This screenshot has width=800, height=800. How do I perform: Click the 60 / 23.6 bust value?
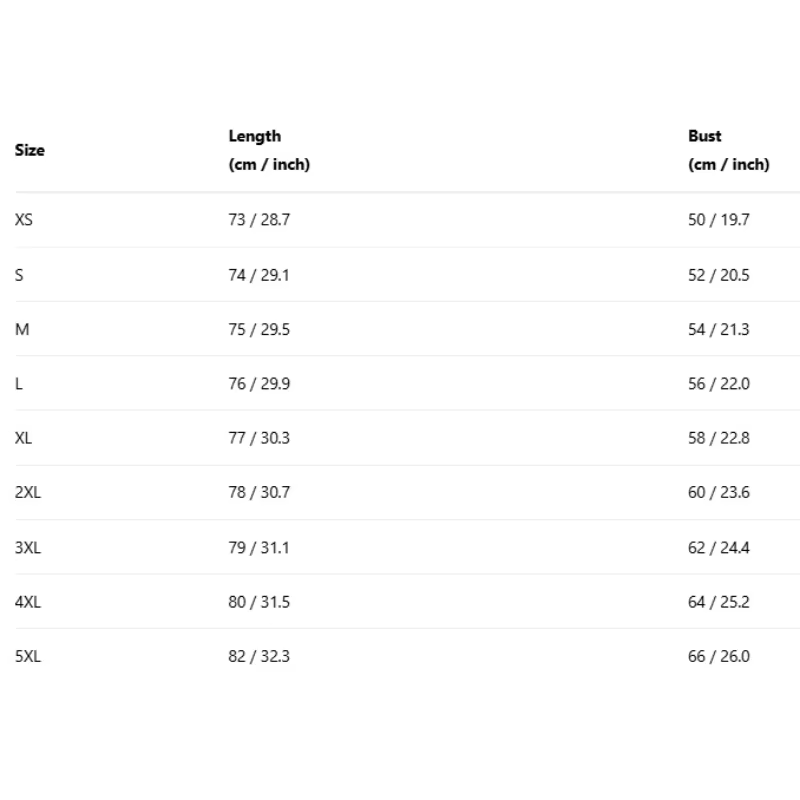719,492
